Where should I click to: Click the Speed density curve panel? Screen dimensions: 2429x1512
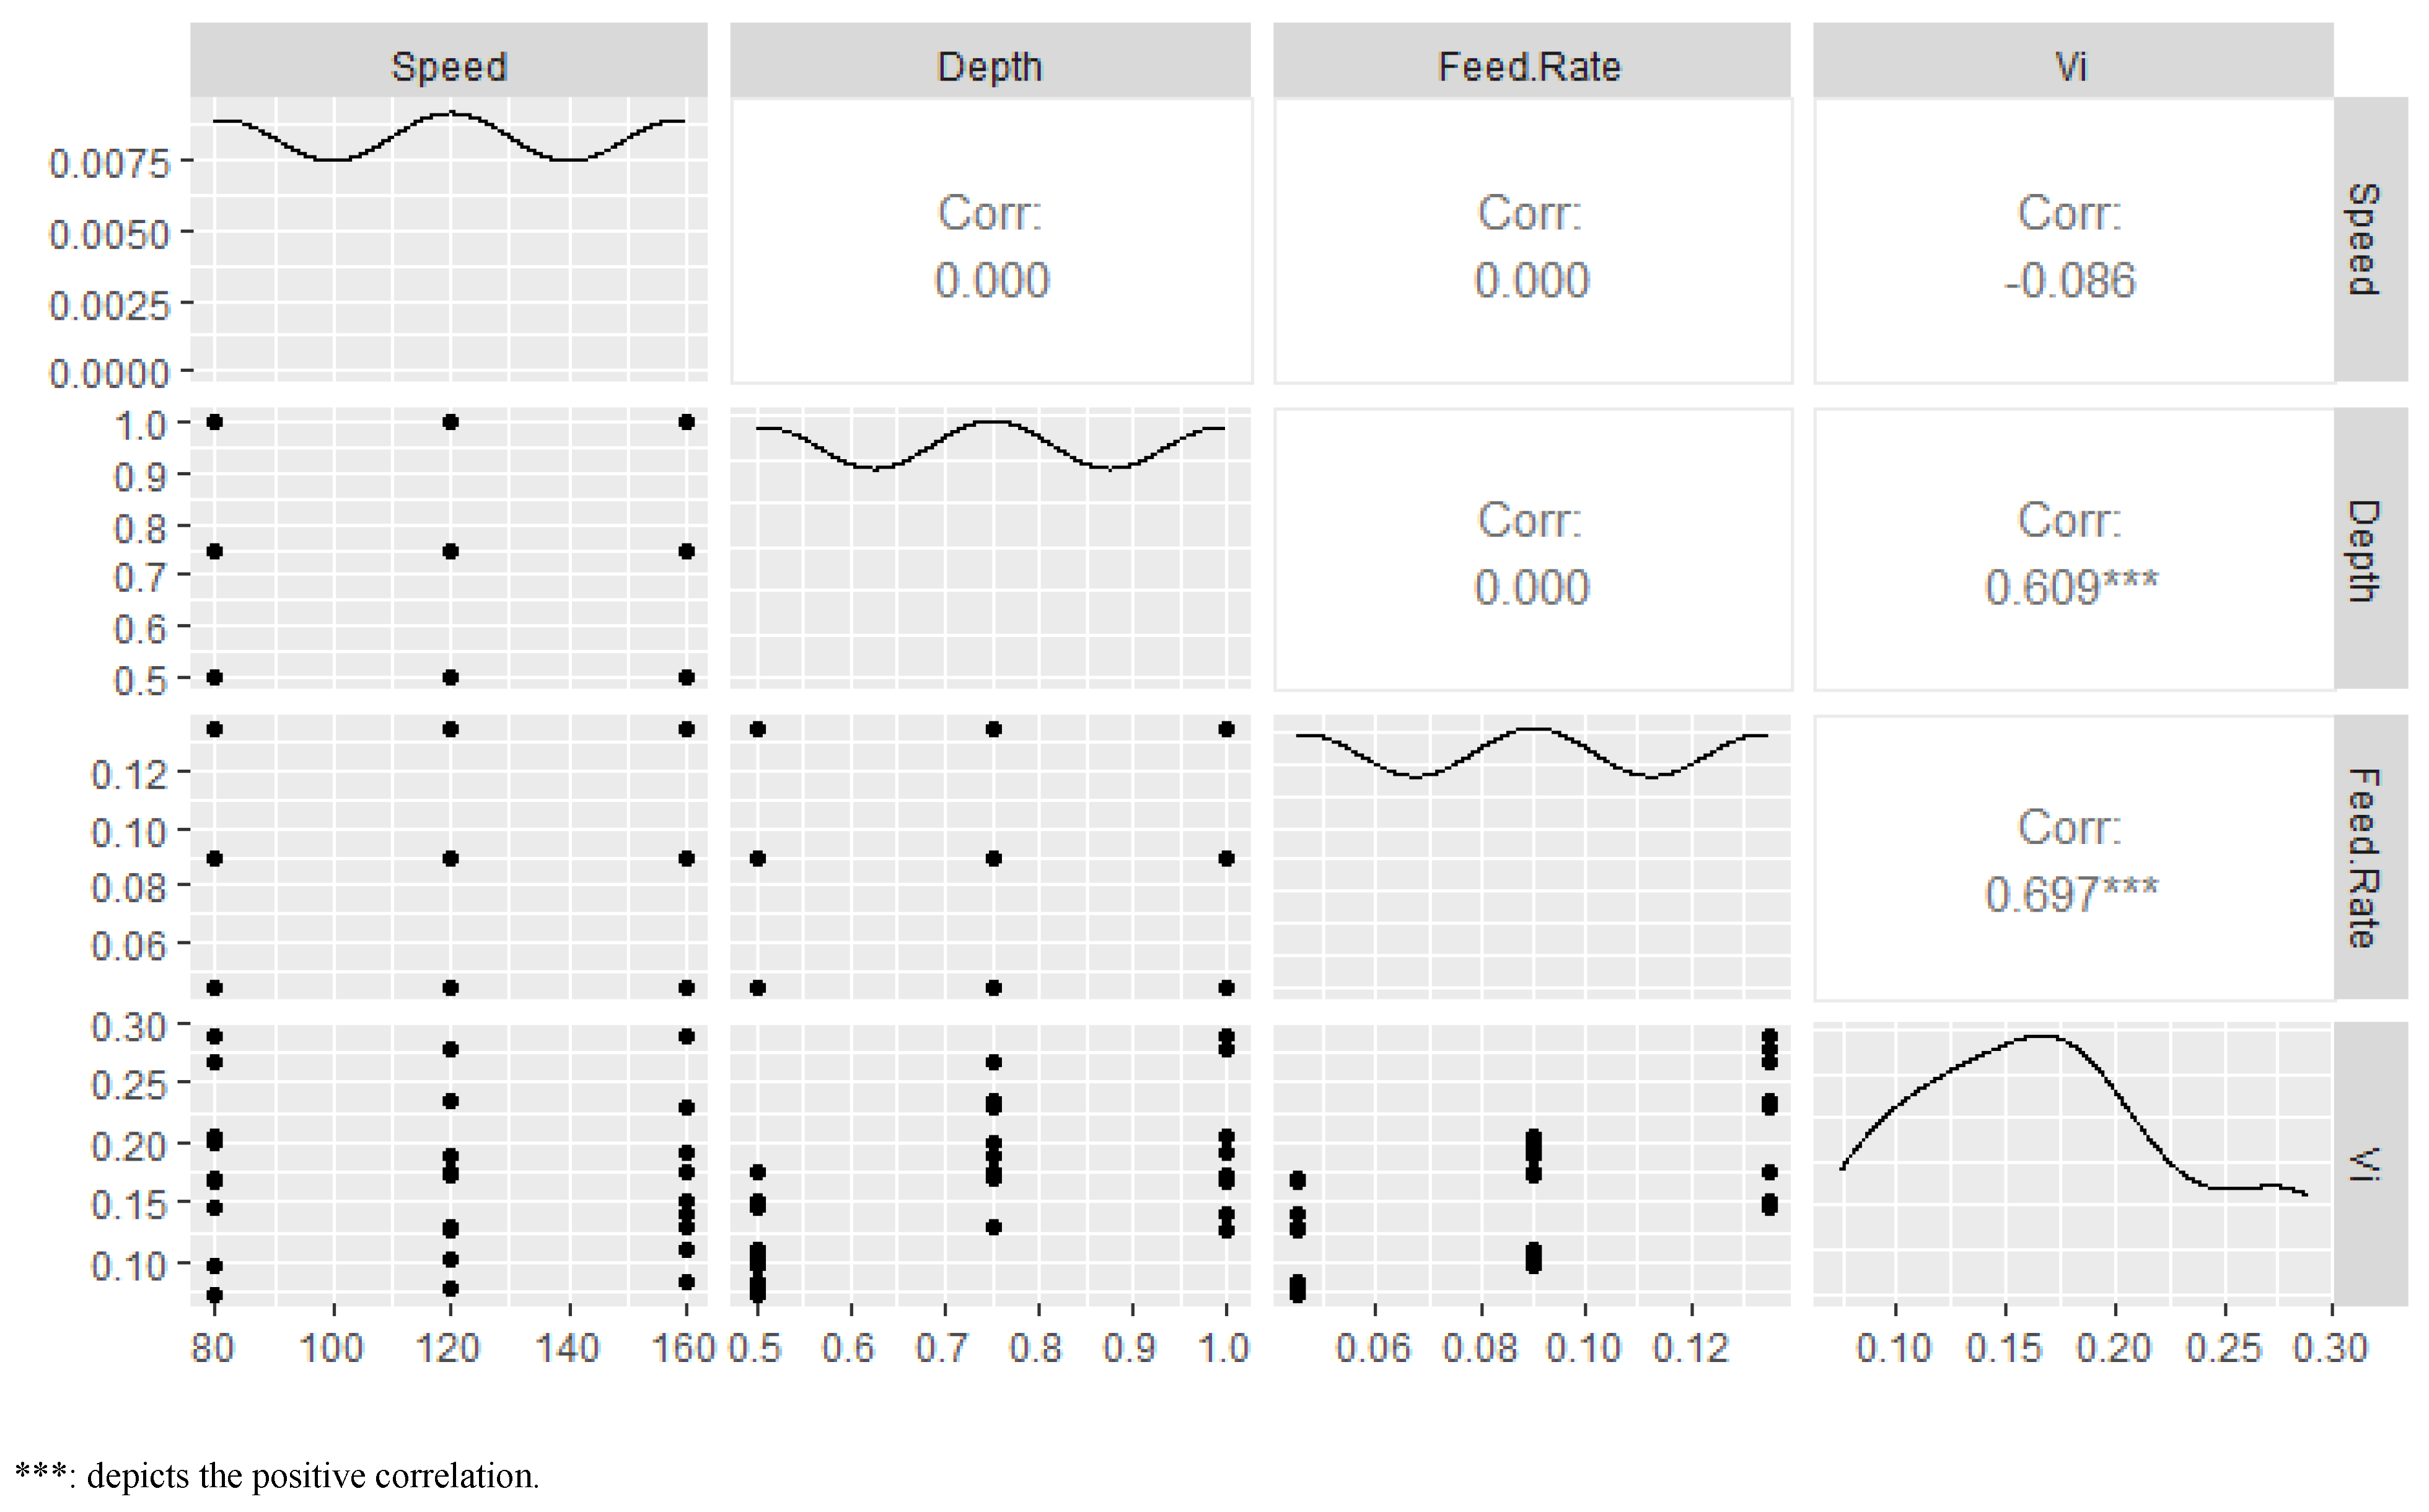coord(448,239)
